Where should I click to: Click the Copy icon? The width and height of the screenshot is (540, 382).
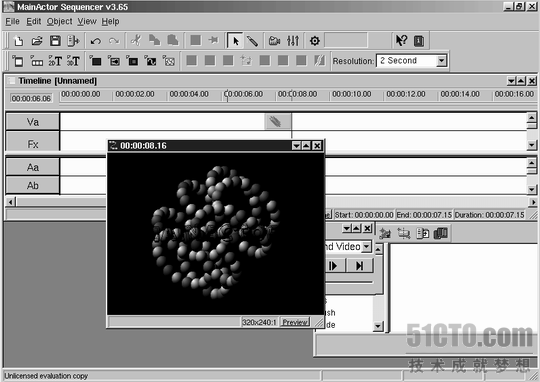[x=154, y=41]
